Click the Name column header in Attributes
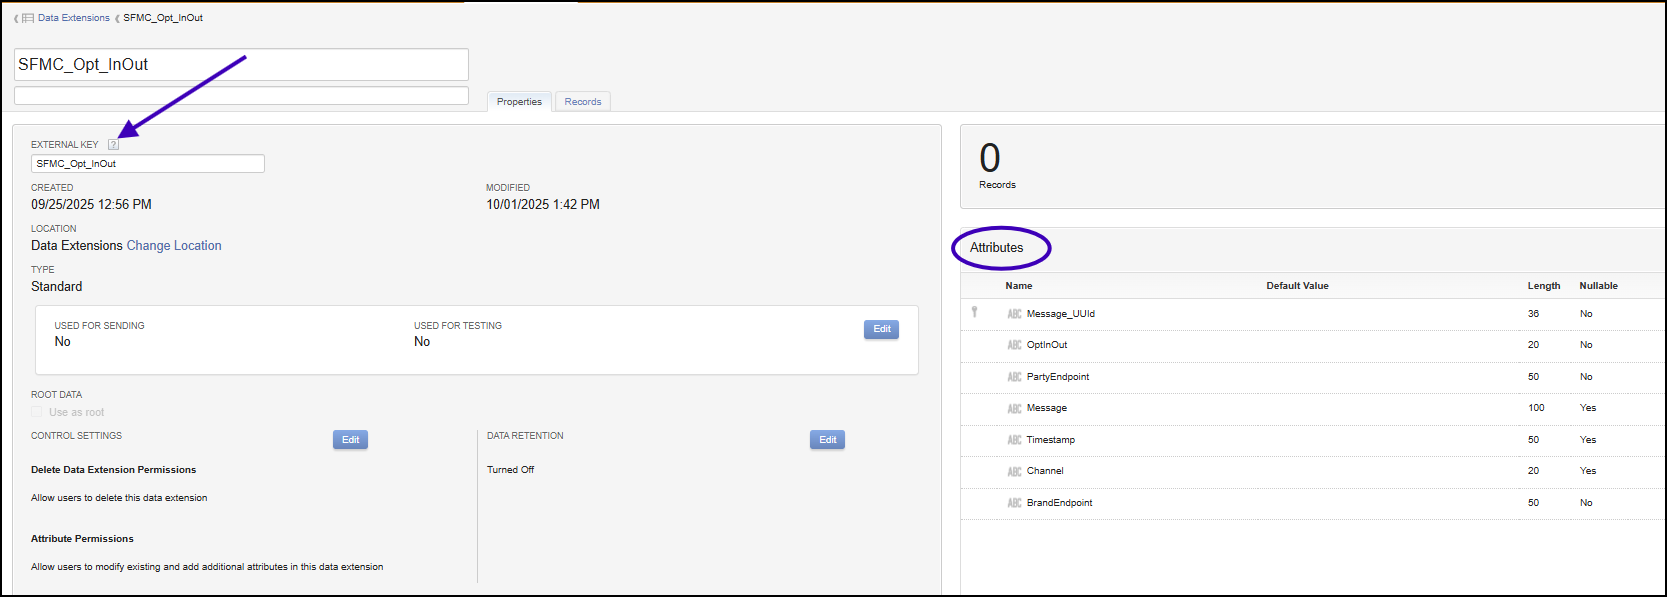 (1019, 286)
